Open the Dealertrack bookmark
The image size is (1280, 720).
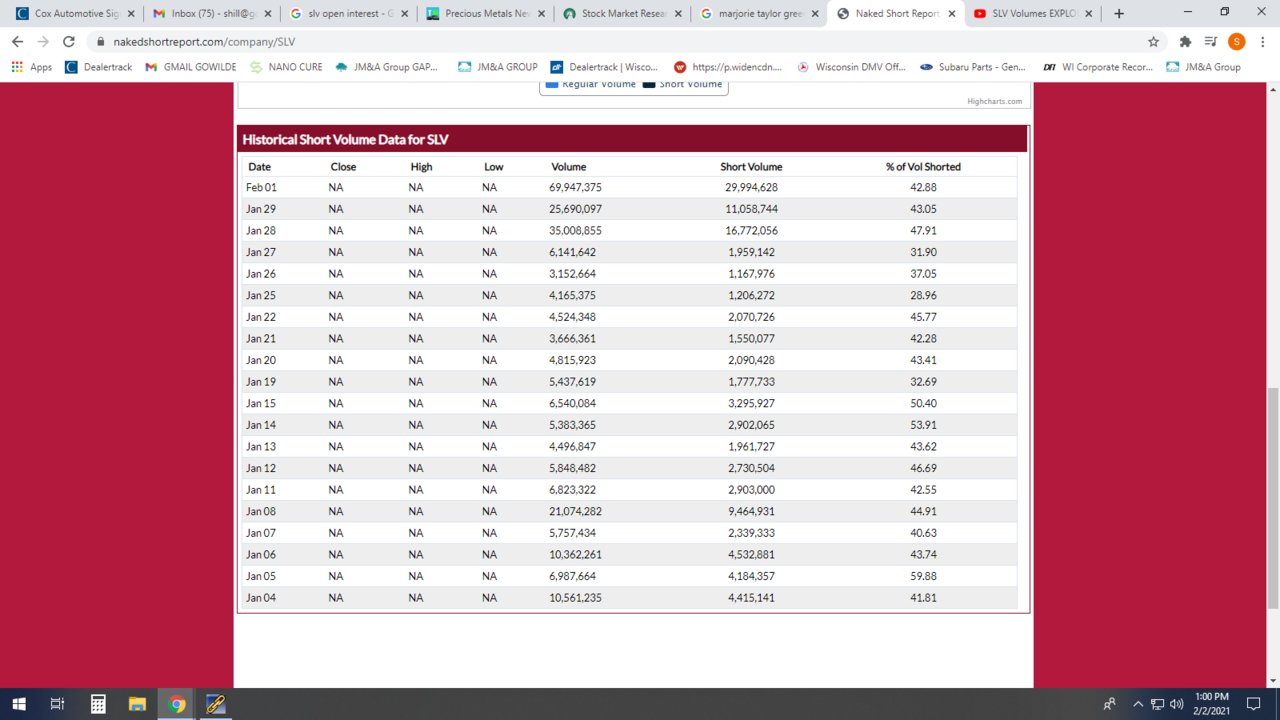tap(98, 67)
